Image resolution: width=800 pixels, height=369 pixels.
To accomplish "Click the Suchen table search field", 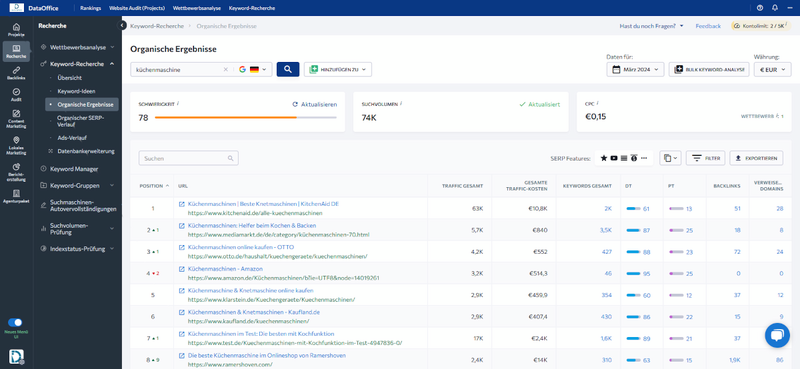I will pos(188,158).
